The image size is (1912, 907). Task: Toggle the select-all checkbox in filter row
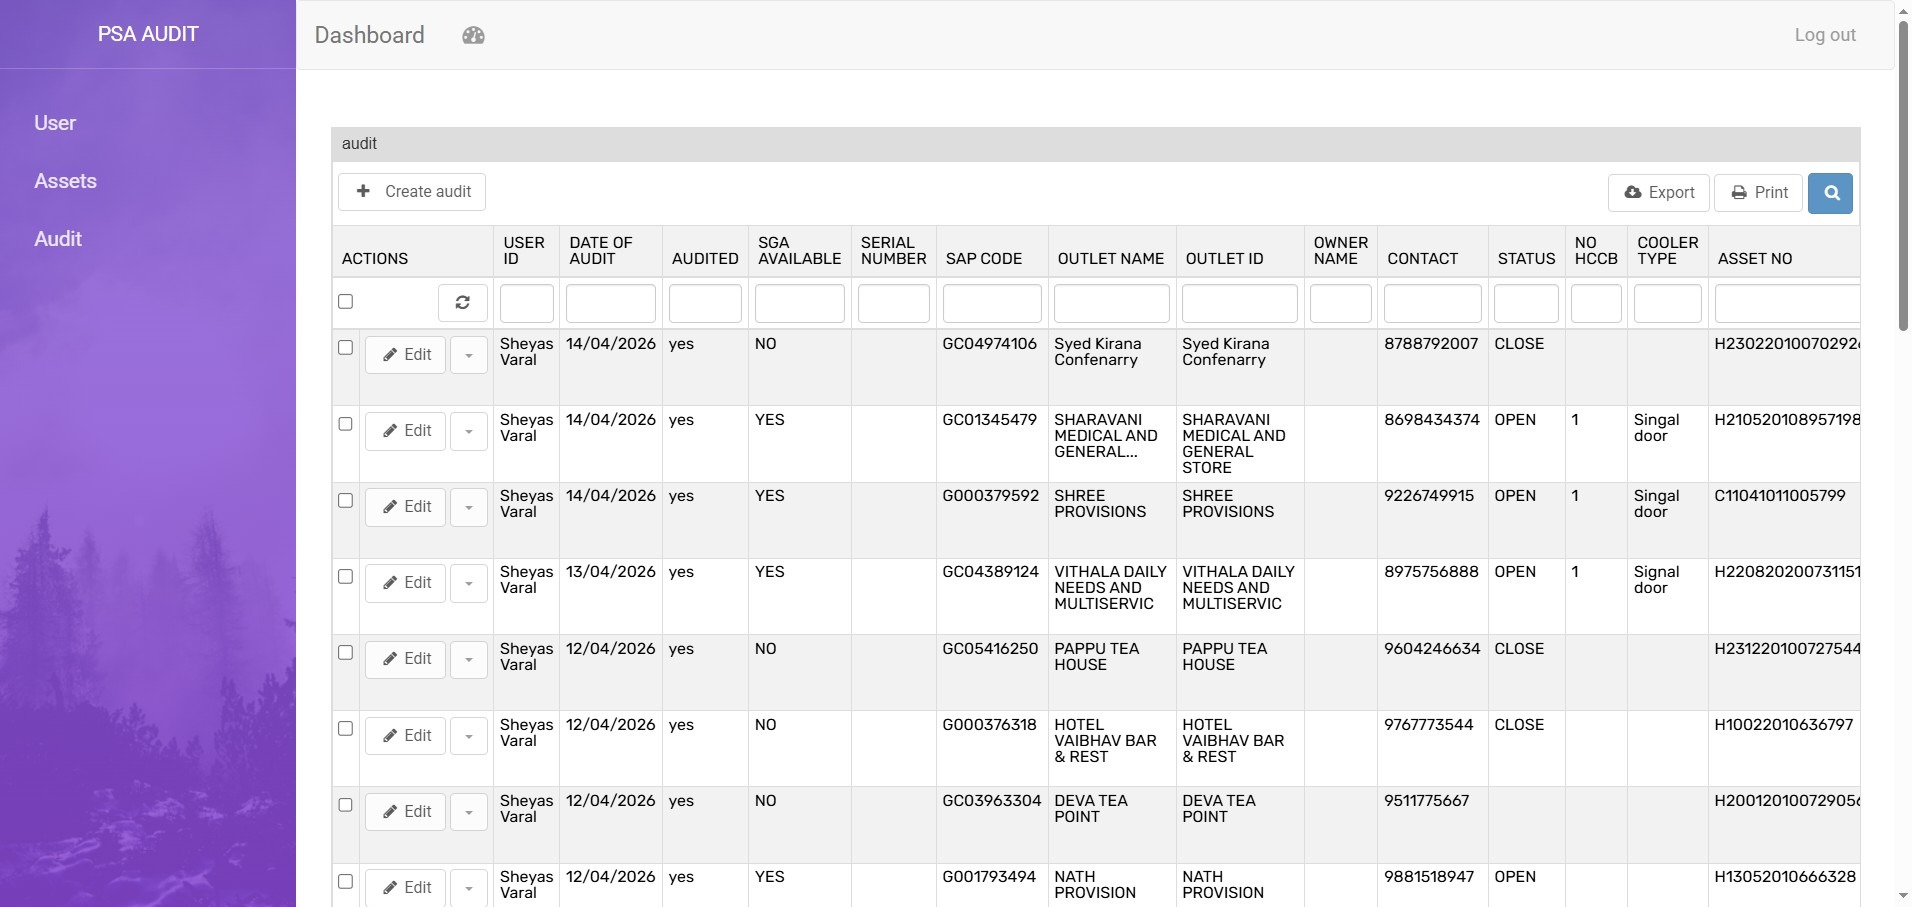[x=346, y=301]
